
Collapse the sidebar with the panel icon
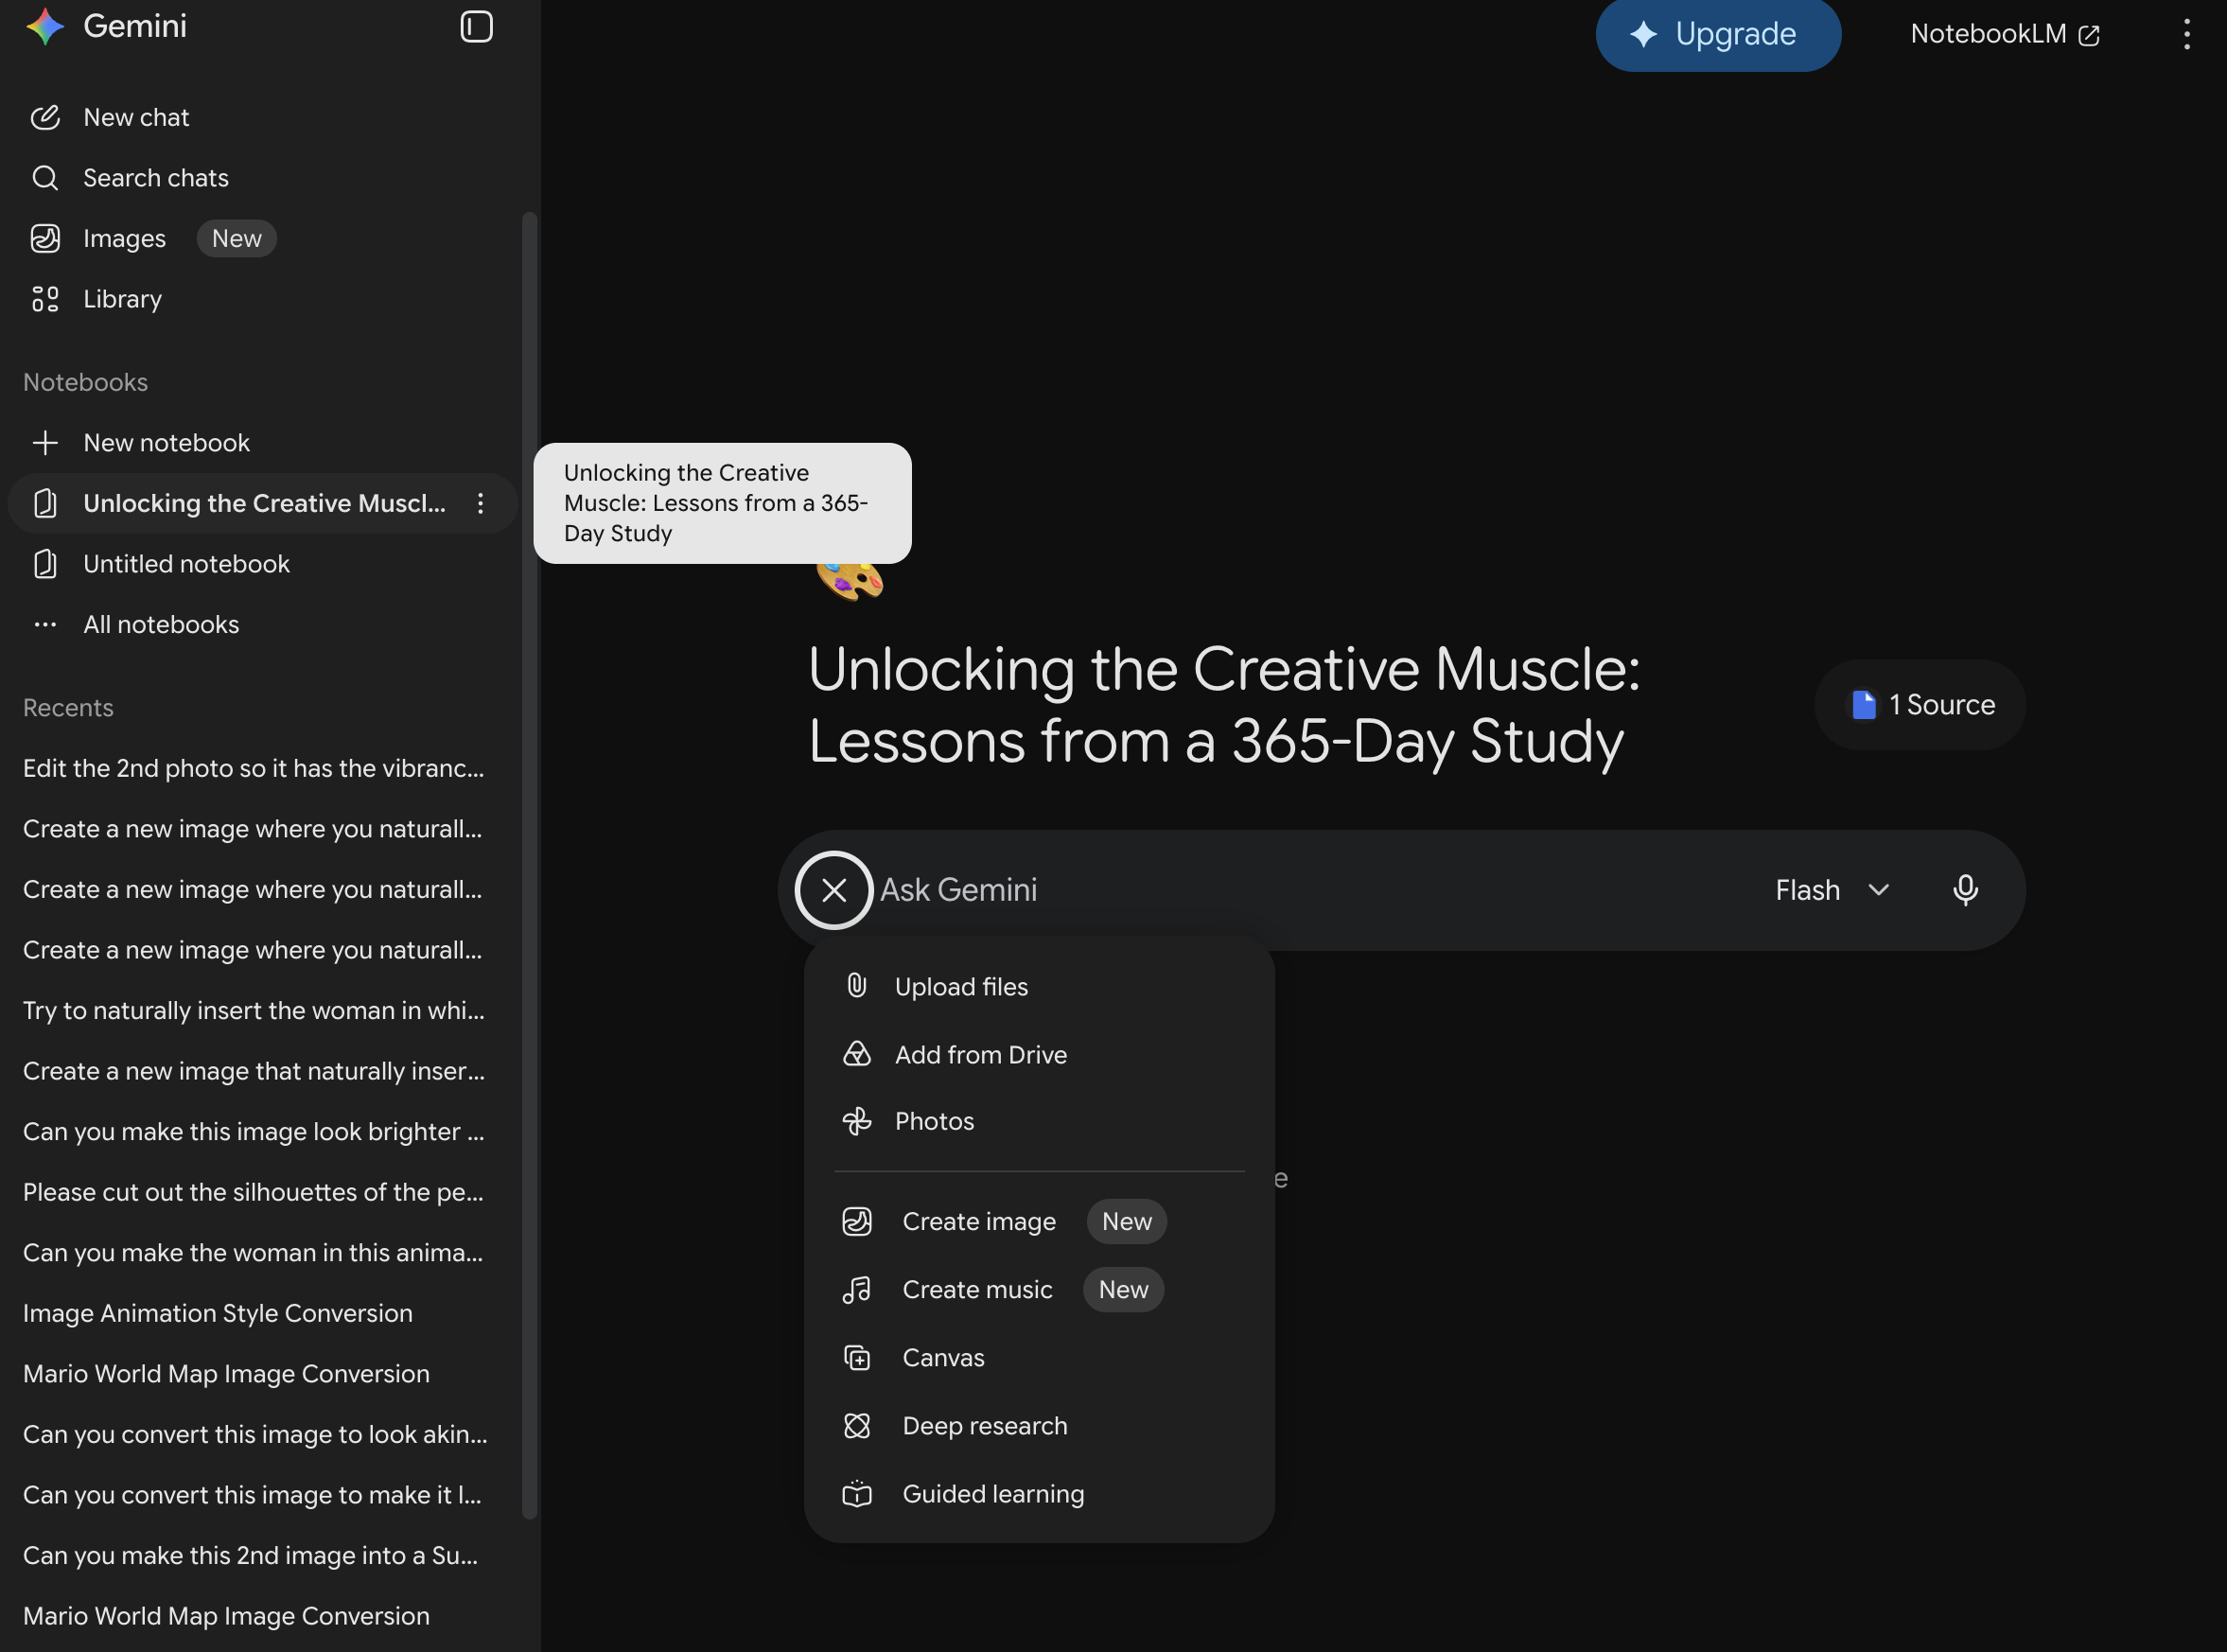476,27
